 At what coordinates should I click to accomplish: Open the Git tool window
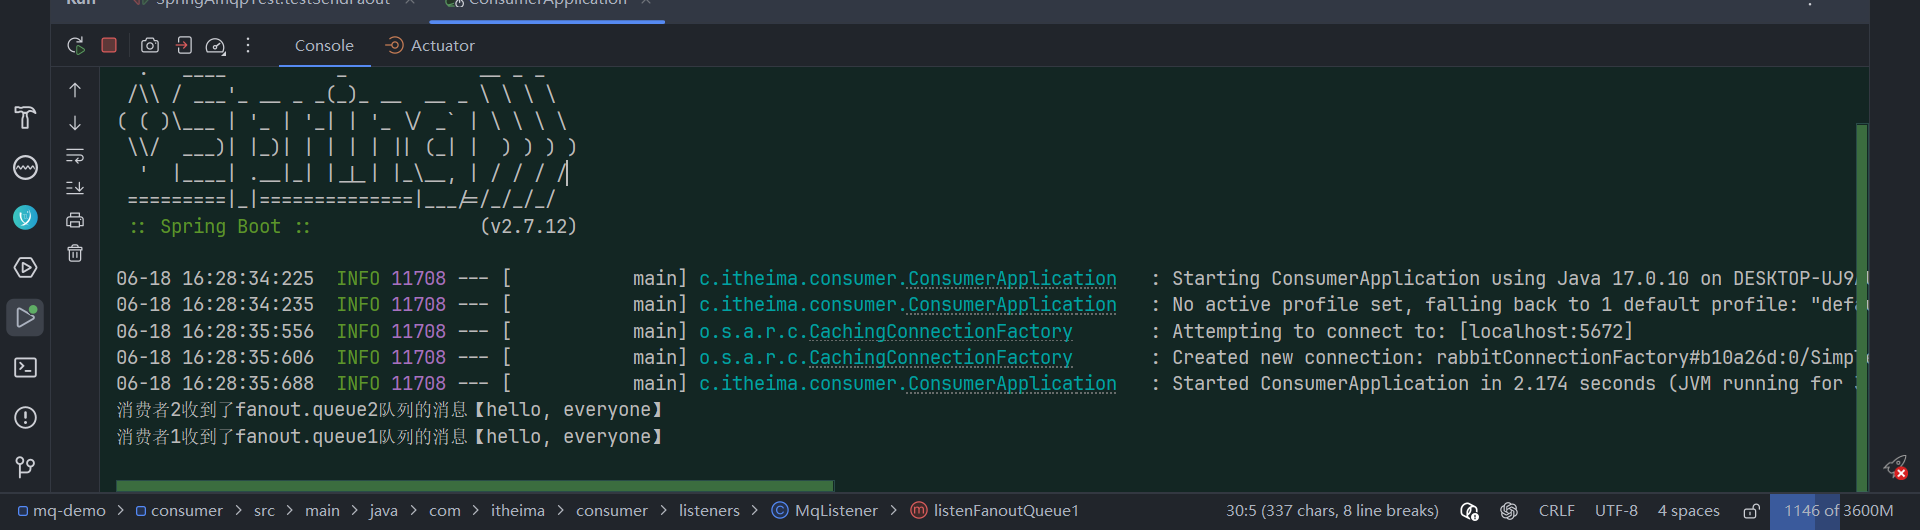coord(25,467)
